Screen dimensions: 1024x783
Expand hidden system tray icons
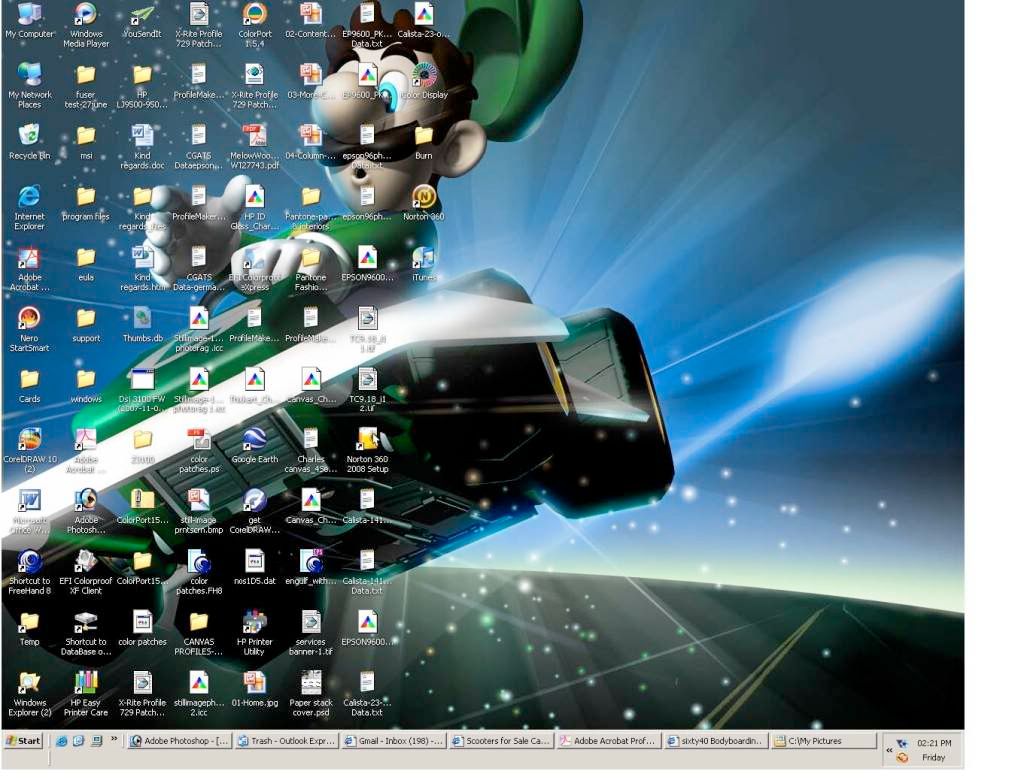889,750
